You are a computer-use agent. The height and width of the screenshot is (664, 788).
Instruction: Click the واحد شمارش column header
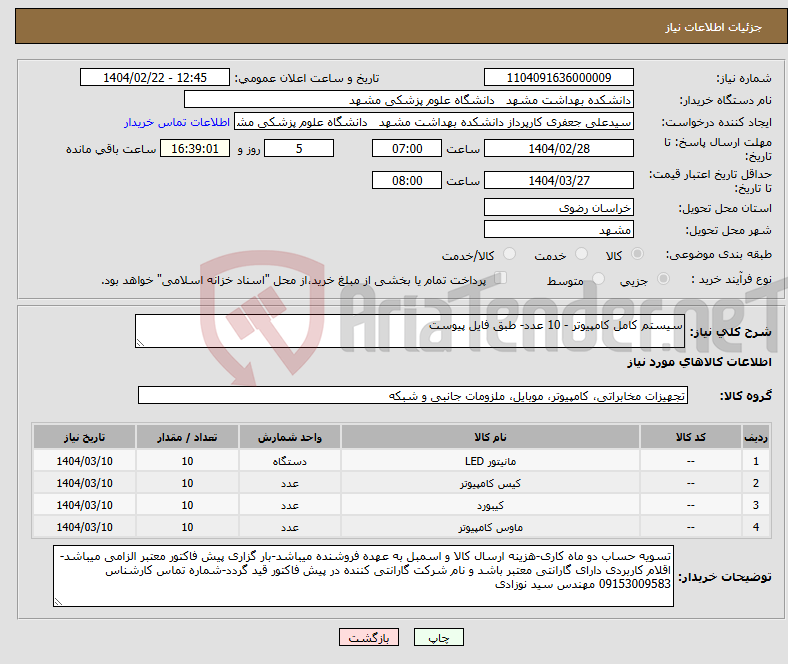(x=289, y=437)
